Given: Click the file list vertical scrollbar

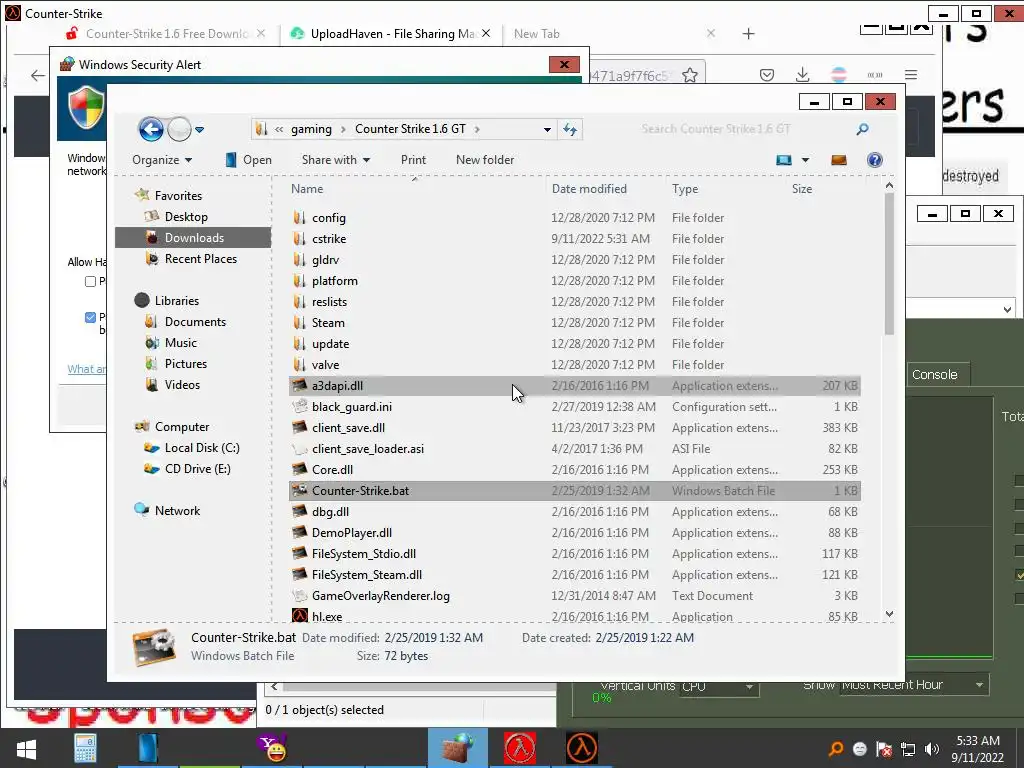Looking at the screenshot, I should pyautogui.click(x=889, y=264).
